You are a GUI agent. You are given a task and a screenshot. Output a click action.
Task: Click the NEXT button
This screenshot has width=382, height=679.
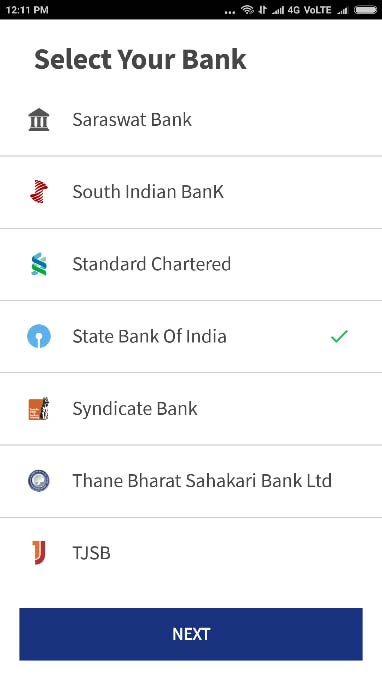tap(191, 634)
